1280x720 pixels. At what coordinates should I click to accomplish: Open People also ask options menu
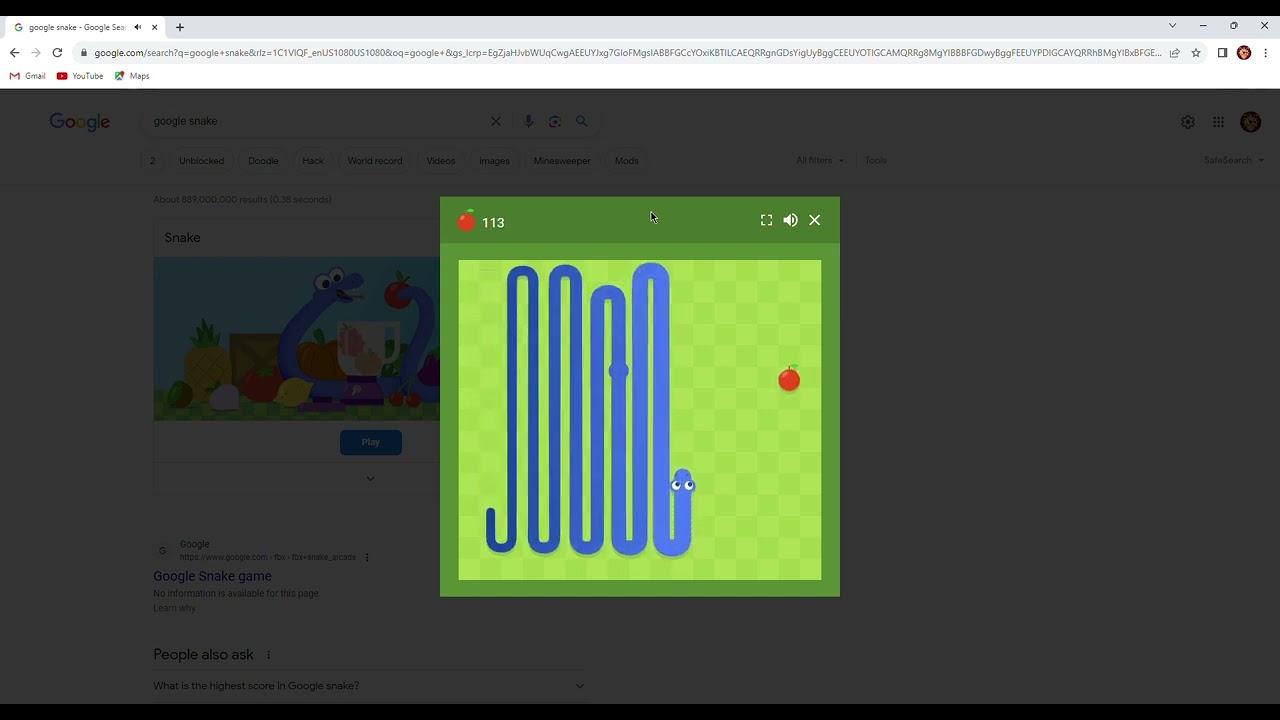pos(268,655)
